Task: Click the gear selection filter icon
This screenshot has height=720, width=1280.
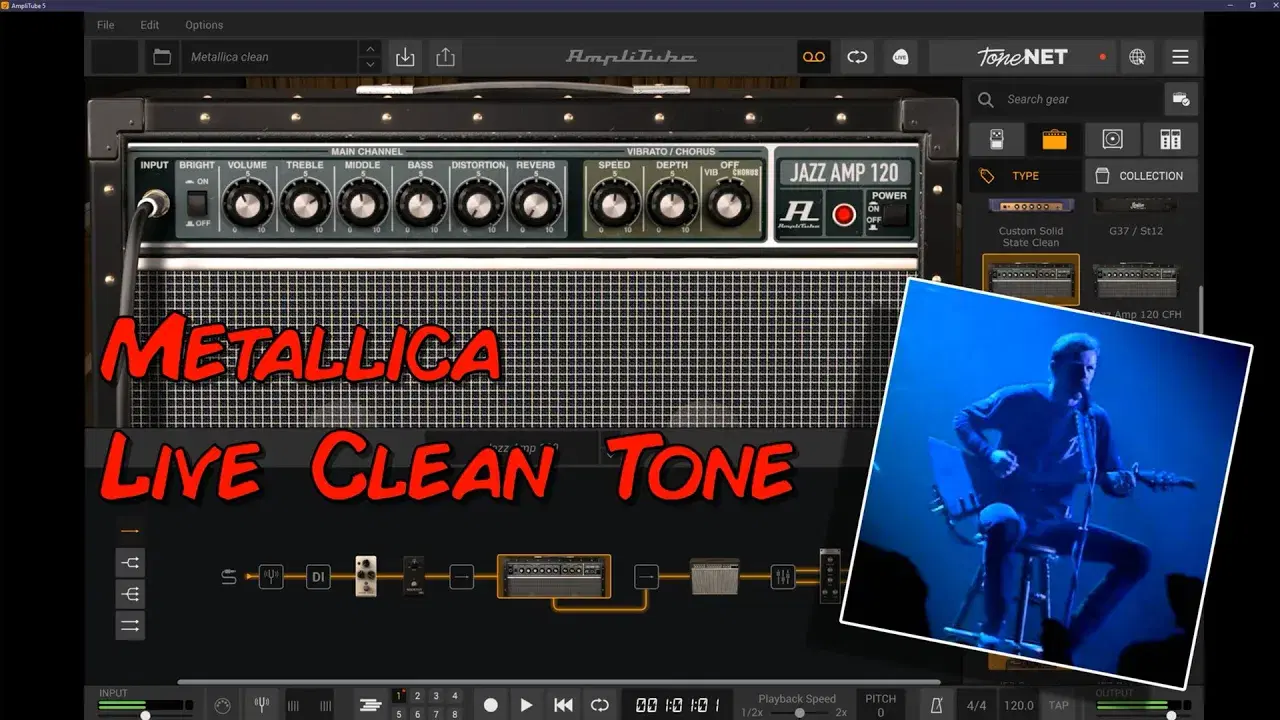Action: (x=1181, y=99)
